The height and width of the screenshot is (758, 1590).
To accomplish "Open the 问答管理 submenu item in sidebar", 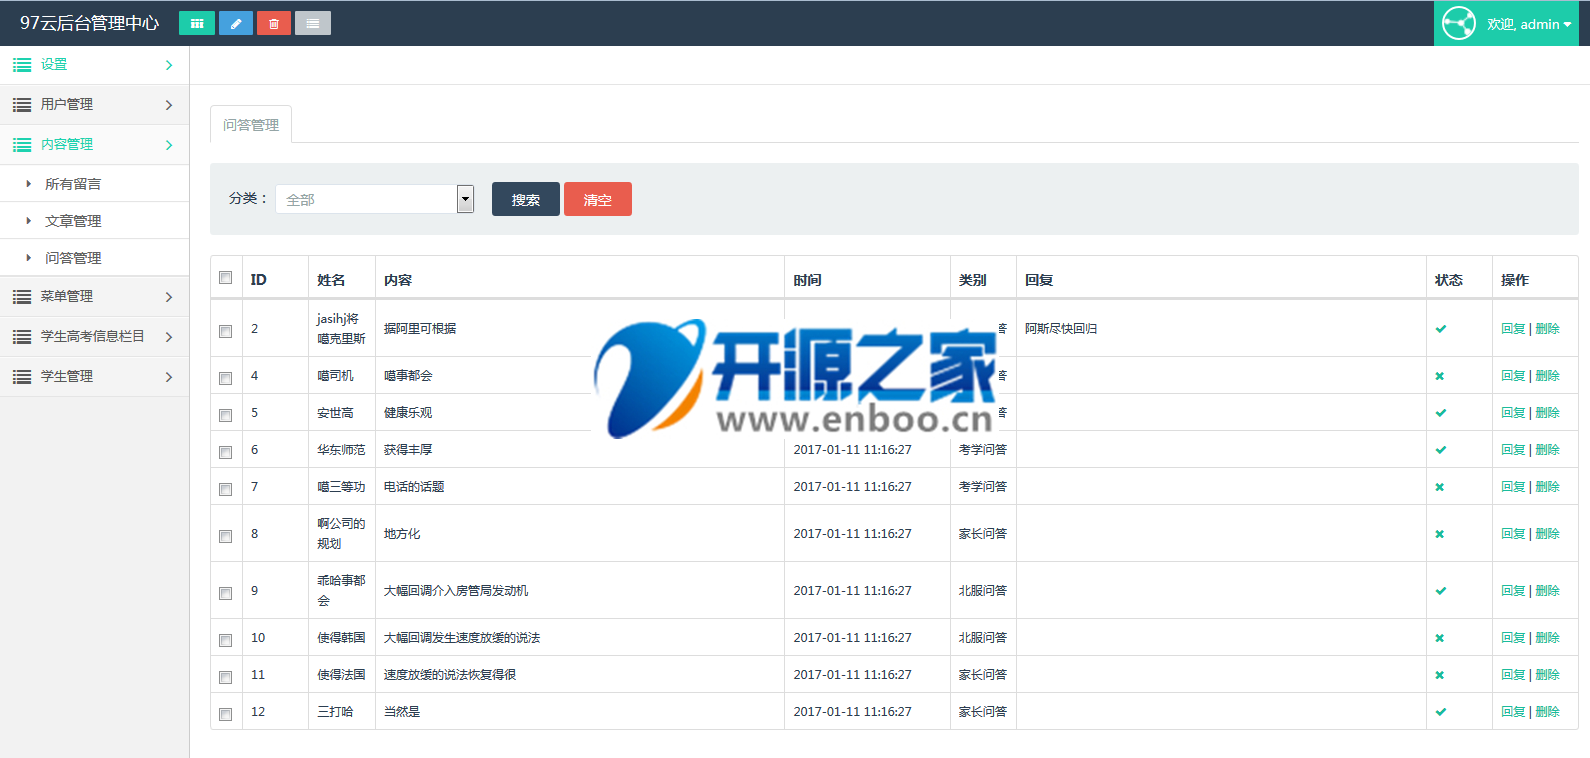I will coord(73,258).
